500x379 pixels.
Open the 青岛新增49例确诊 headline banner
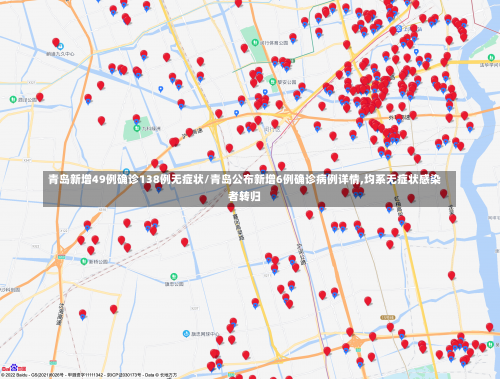pyautogui.click(x=249, y=189)
